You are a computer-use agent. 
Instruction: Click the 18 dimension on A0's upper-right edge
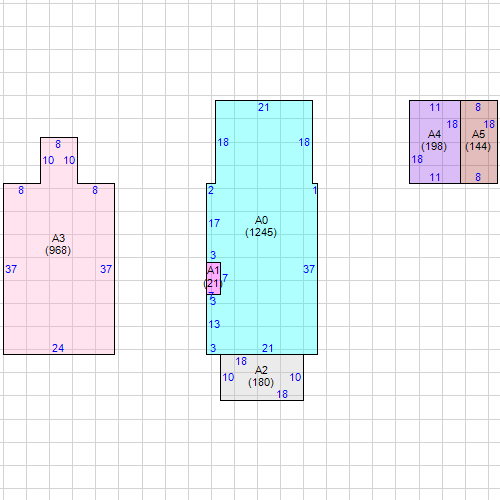click(304, 142)
